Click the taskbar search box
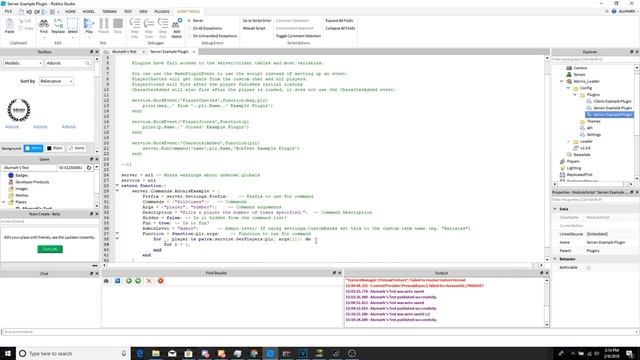The image size is (640, 360). (x=73, y=353)
